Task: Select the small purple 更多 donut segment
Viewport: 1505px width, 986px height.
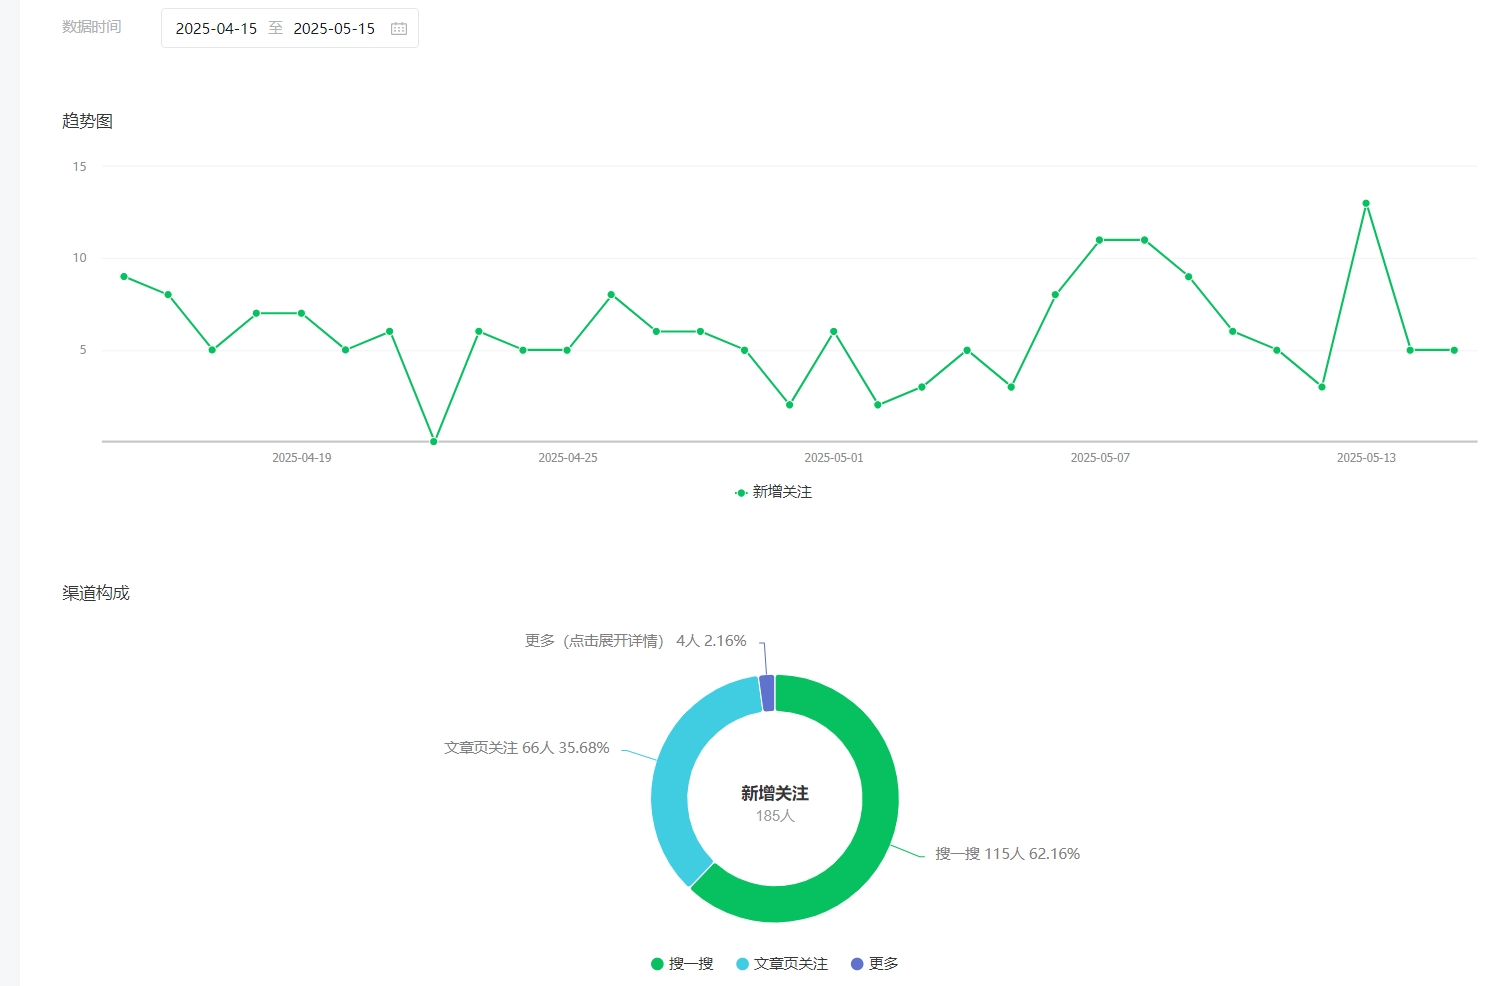Action: [x=767, y=693]
